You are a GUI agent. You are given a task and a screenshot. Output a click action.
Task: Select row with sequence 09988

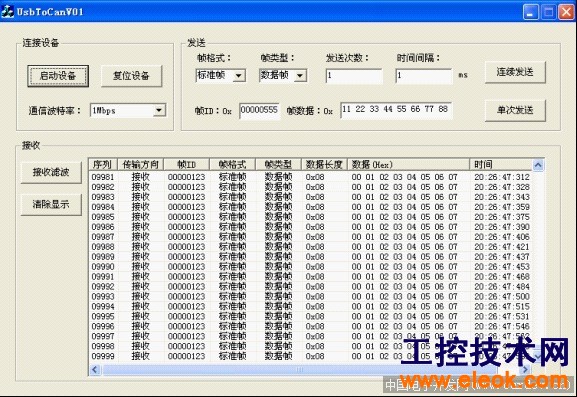tap(311, 247)
